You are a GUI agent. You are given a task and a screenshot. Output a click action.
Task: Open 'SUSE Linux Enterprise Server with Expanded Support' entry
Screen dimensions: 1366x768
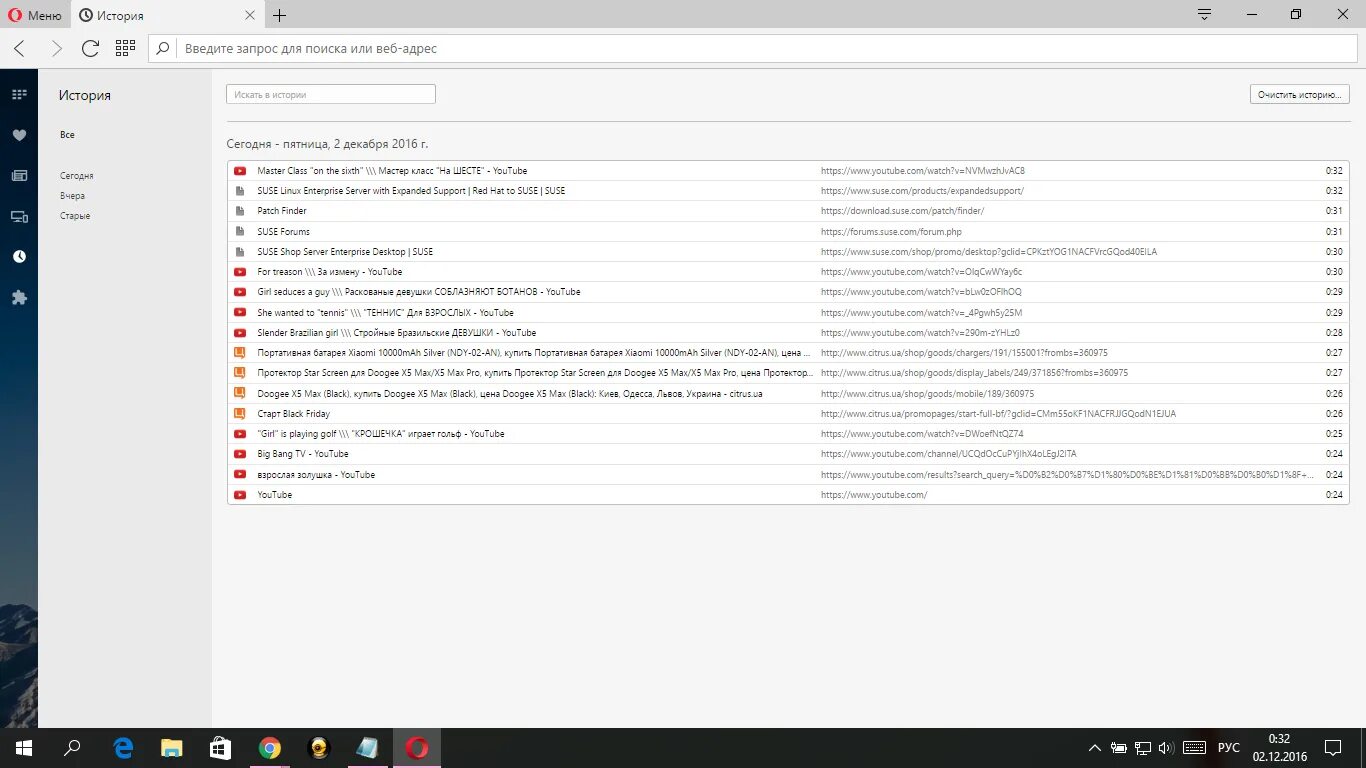[788, 191]
